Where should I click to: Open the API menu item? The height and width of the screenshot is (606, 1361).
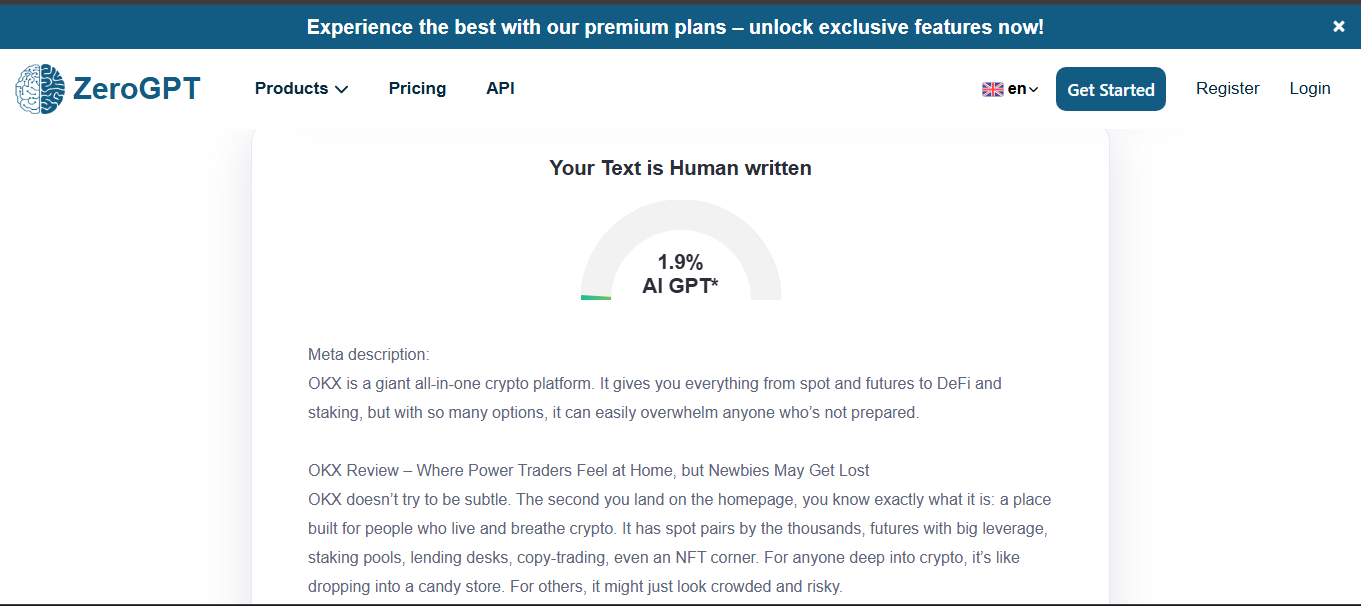click(x=500, y=89)
